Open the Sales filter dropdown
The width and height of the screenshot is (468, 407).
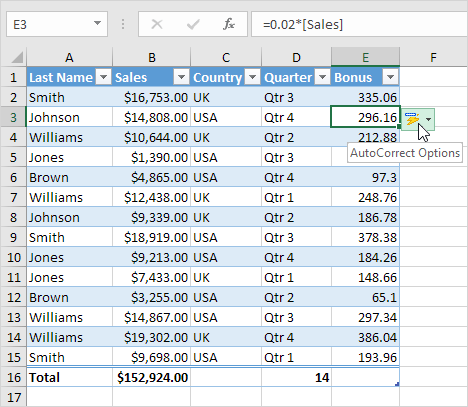coord(181,77)
